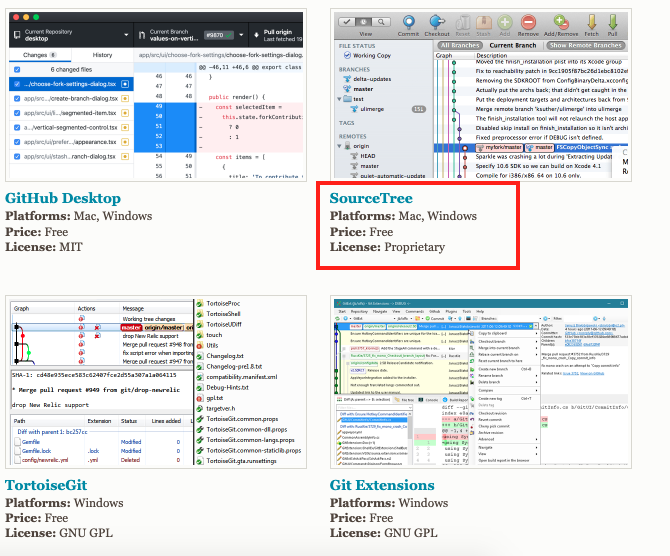The width and height of the screenshot is (670, 556).
Task: Click the myfork/master tag in SourceTree
Action: [x=500, y=147]
